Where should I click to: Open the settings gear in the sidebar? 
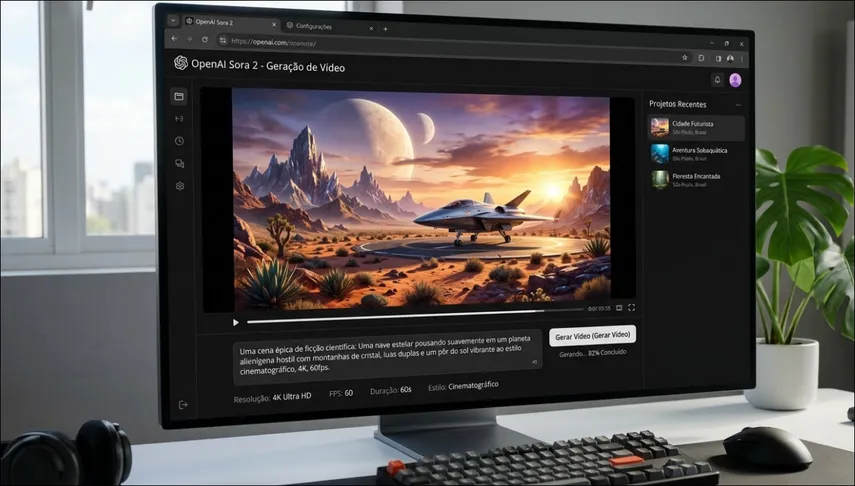point(180,186)
